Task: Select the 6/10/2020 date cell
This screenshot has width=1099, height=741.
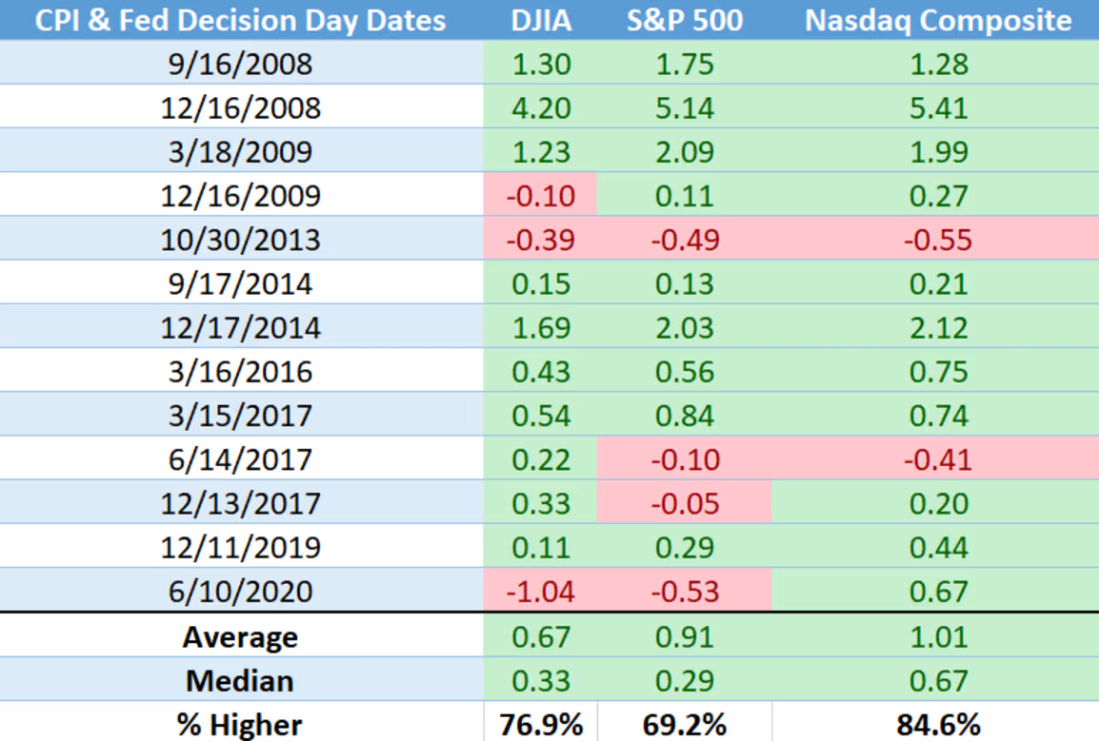Action: (x=240, y=591)
